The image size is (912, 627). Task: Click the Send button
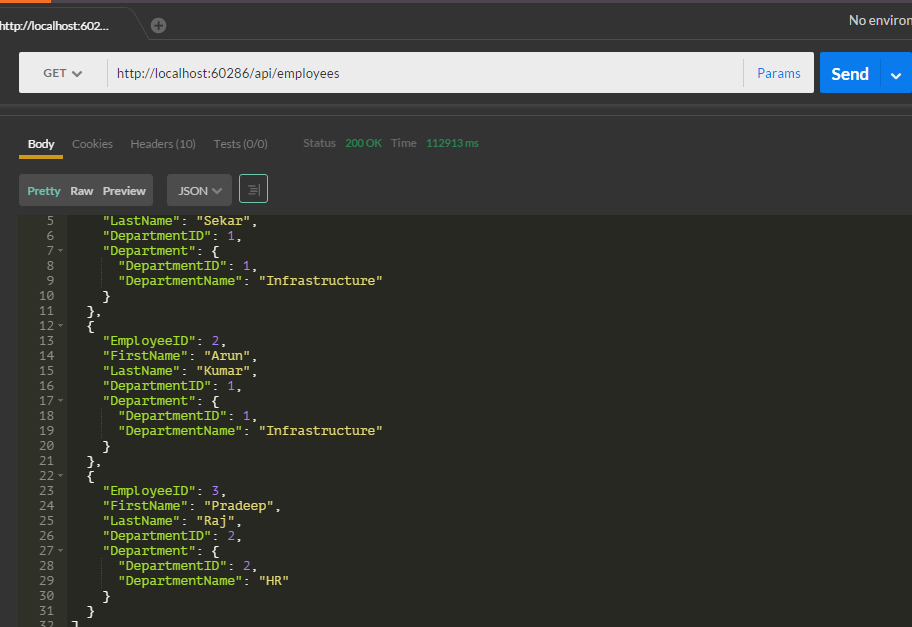pos(849,74)
